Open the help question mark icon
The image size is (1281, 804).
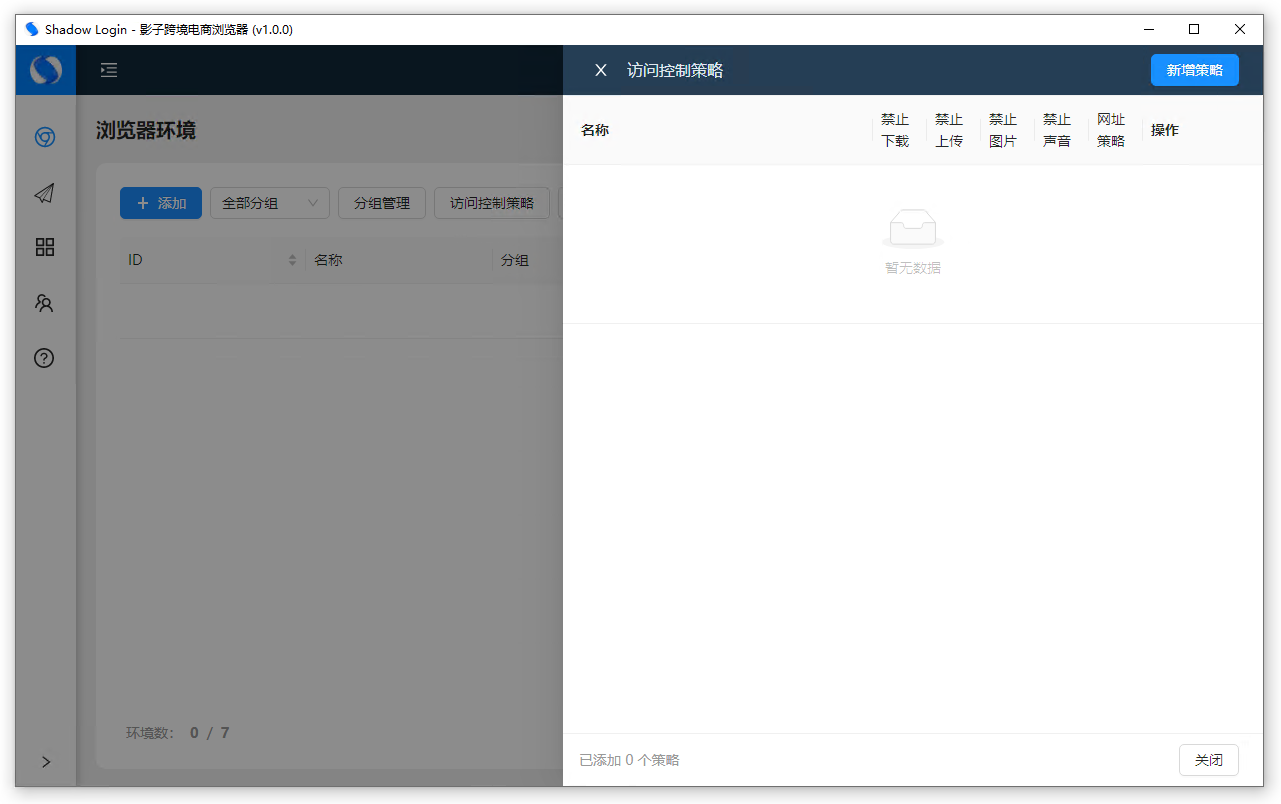click(x=44, y=358)
